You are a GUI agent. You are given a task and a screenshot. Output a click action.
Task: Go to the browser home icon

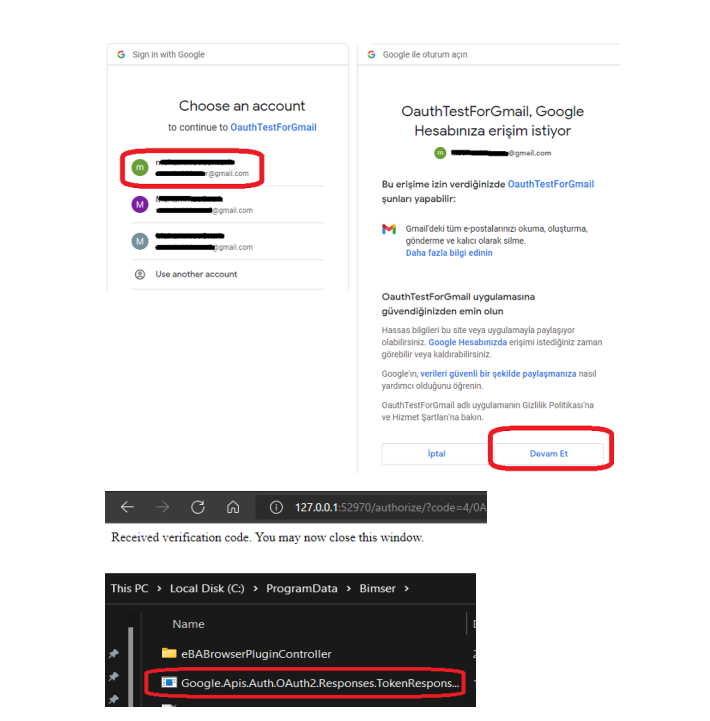click(x=233, y=507)
